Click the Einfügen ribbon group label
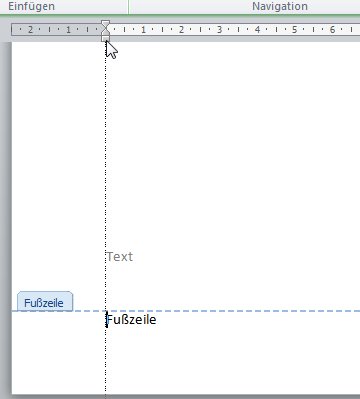 pos(31,6)
